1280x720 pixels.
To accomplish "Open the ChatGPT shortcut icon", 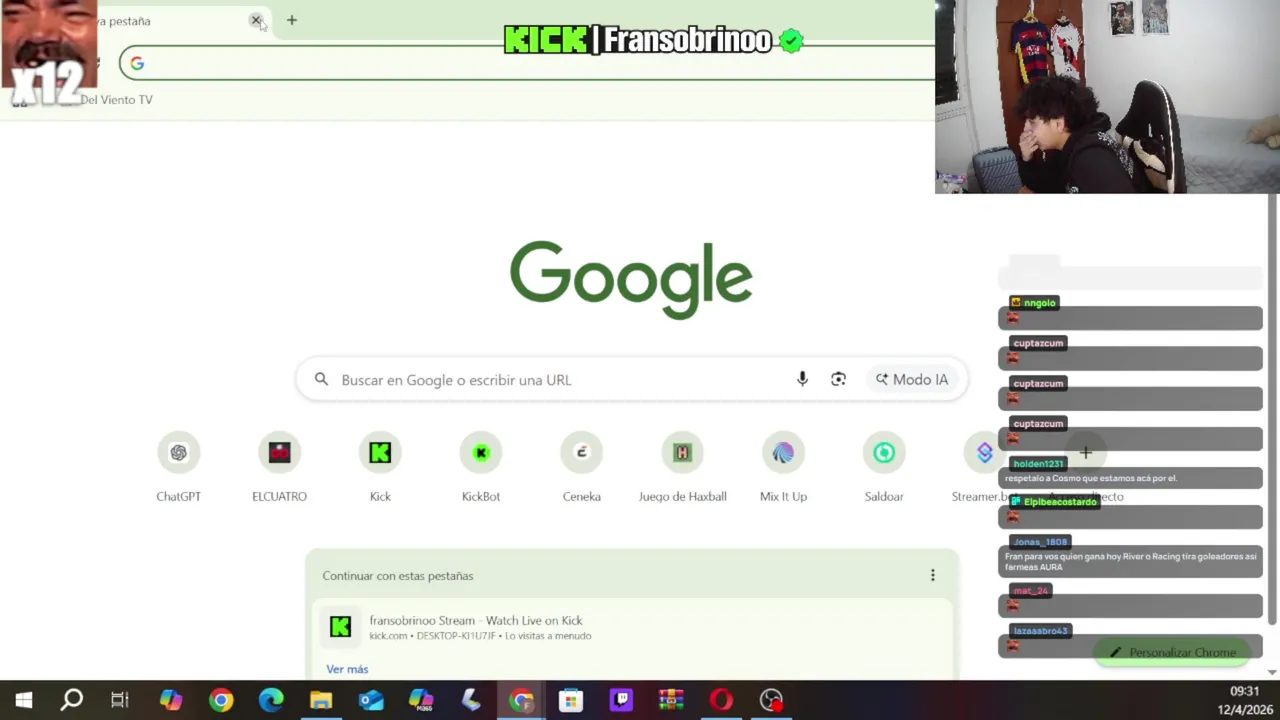I will 178,453.
